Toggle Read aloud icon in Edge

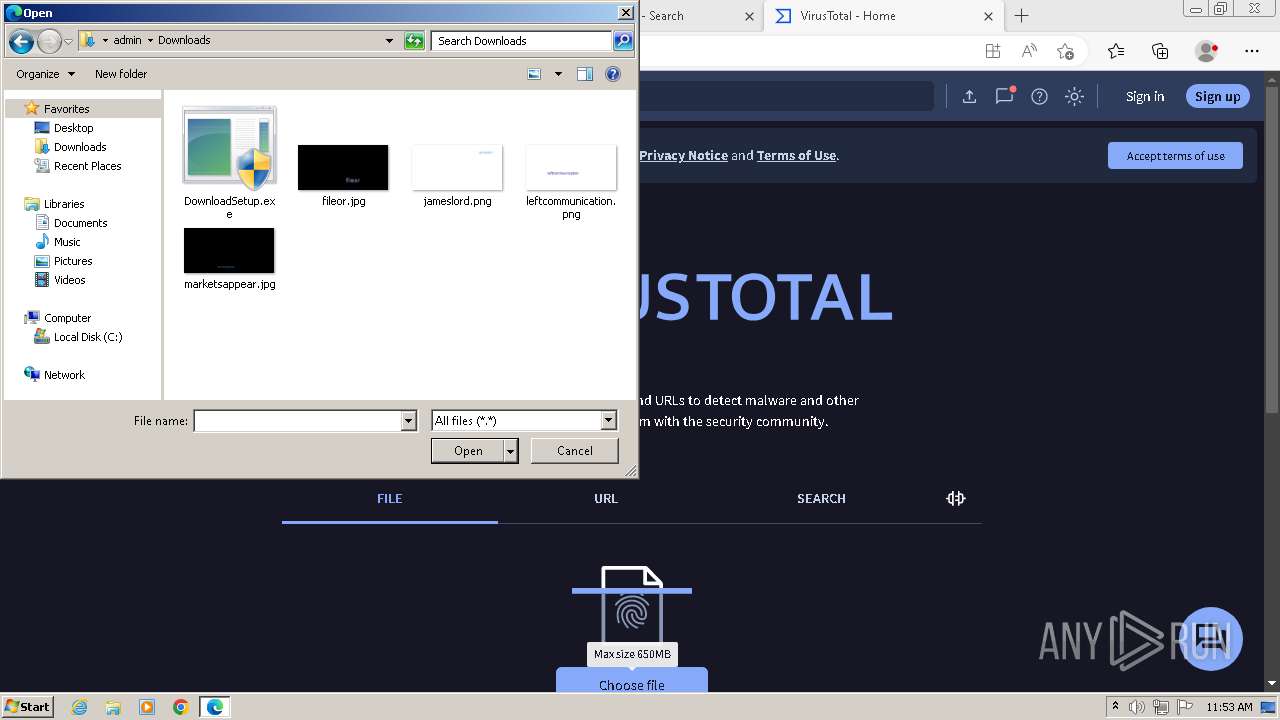pos(1029,51)
